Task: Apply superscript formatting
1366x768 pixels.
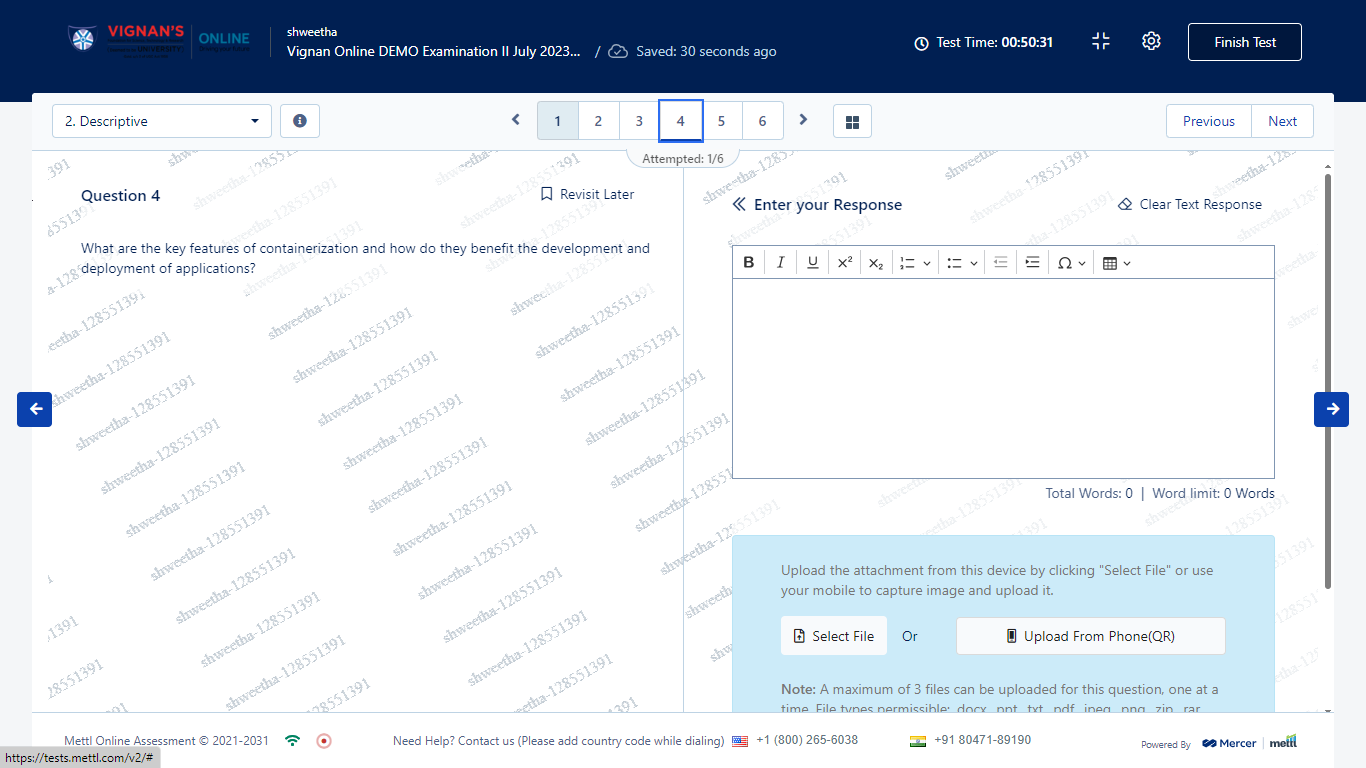Action: [x=845, y=263]
